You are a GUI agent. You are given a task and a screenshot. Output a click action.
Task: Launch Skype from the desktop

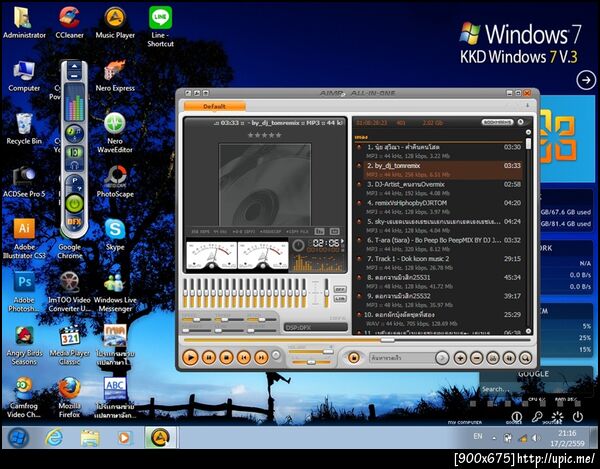(115, 234)
